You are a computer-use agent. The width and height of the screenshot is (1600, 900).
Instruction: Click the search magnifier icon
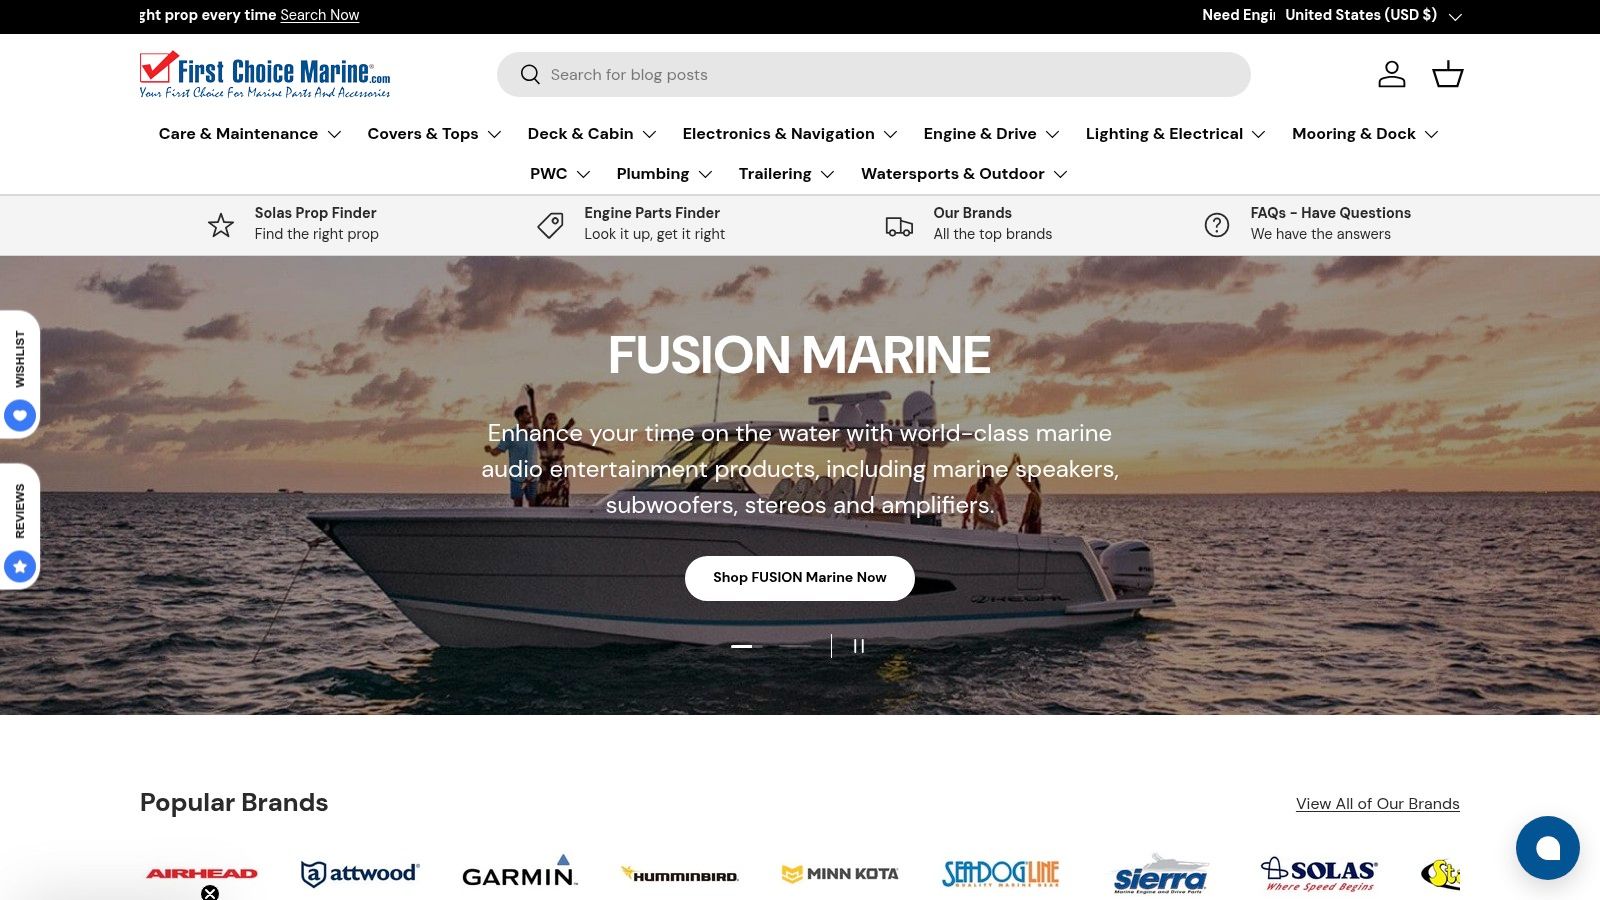(530, 75)
